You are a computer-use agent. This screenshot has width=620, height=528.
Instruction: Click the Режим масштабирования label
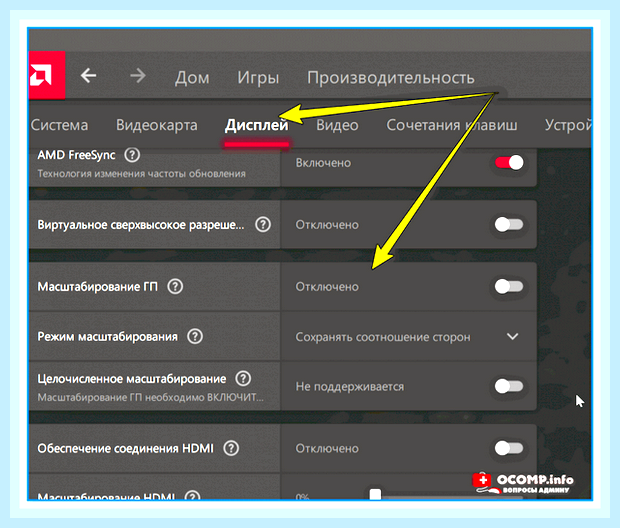point(108,337)
